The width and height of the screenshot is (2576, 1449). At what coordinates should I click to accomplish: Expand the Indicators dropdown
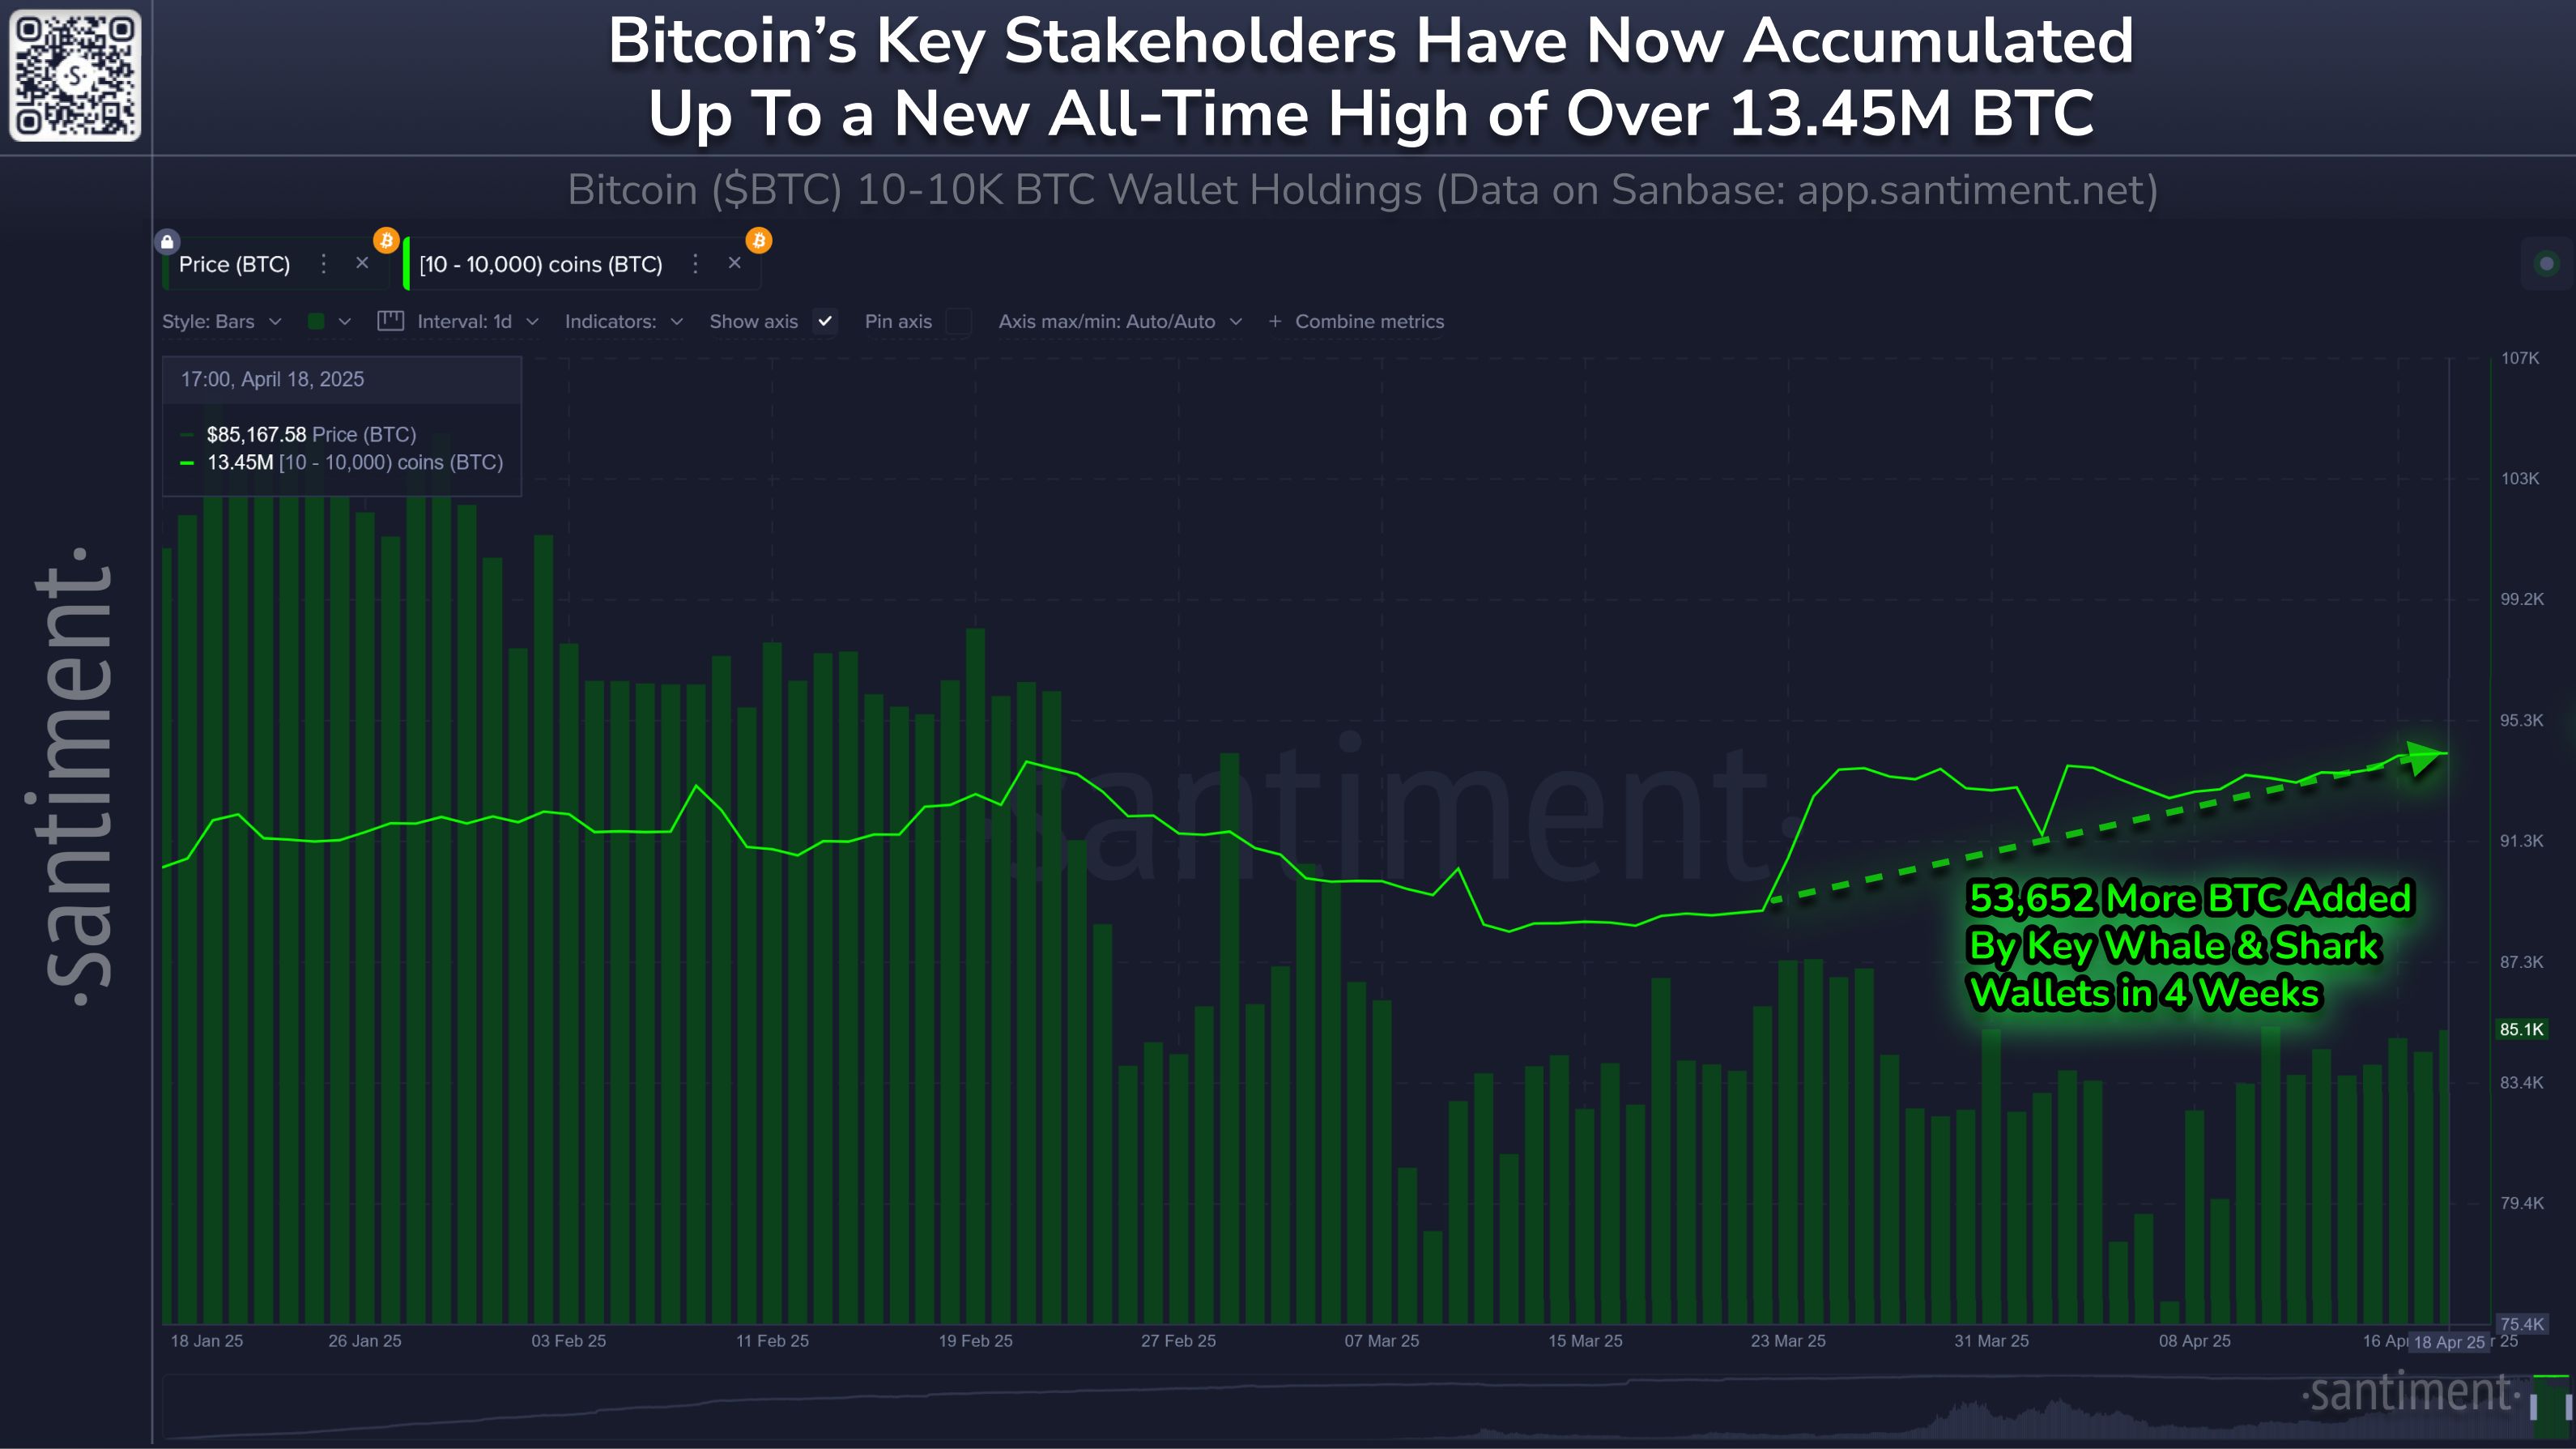coord(622,322)
